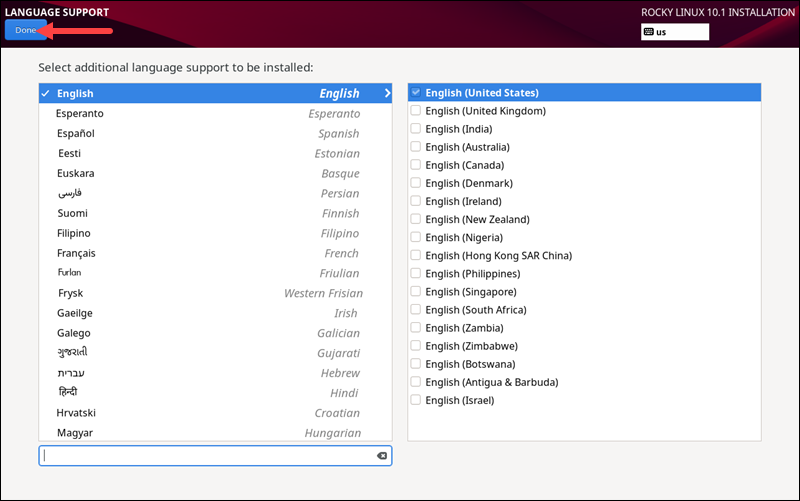
Task: Enable English (Hong Kong SAR China)
Action: pyautogui.click(x=416, y=256)
